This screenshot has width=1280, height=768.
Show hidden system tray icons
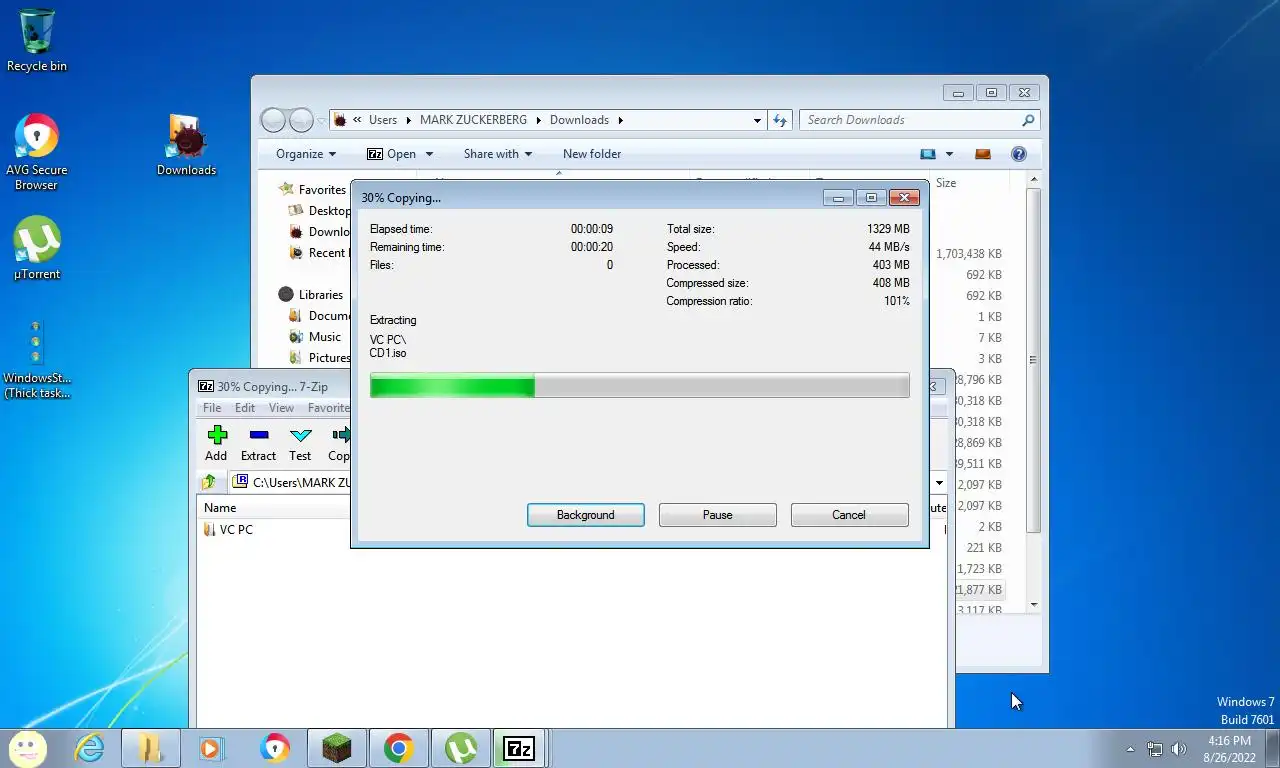click(1130, 749)
